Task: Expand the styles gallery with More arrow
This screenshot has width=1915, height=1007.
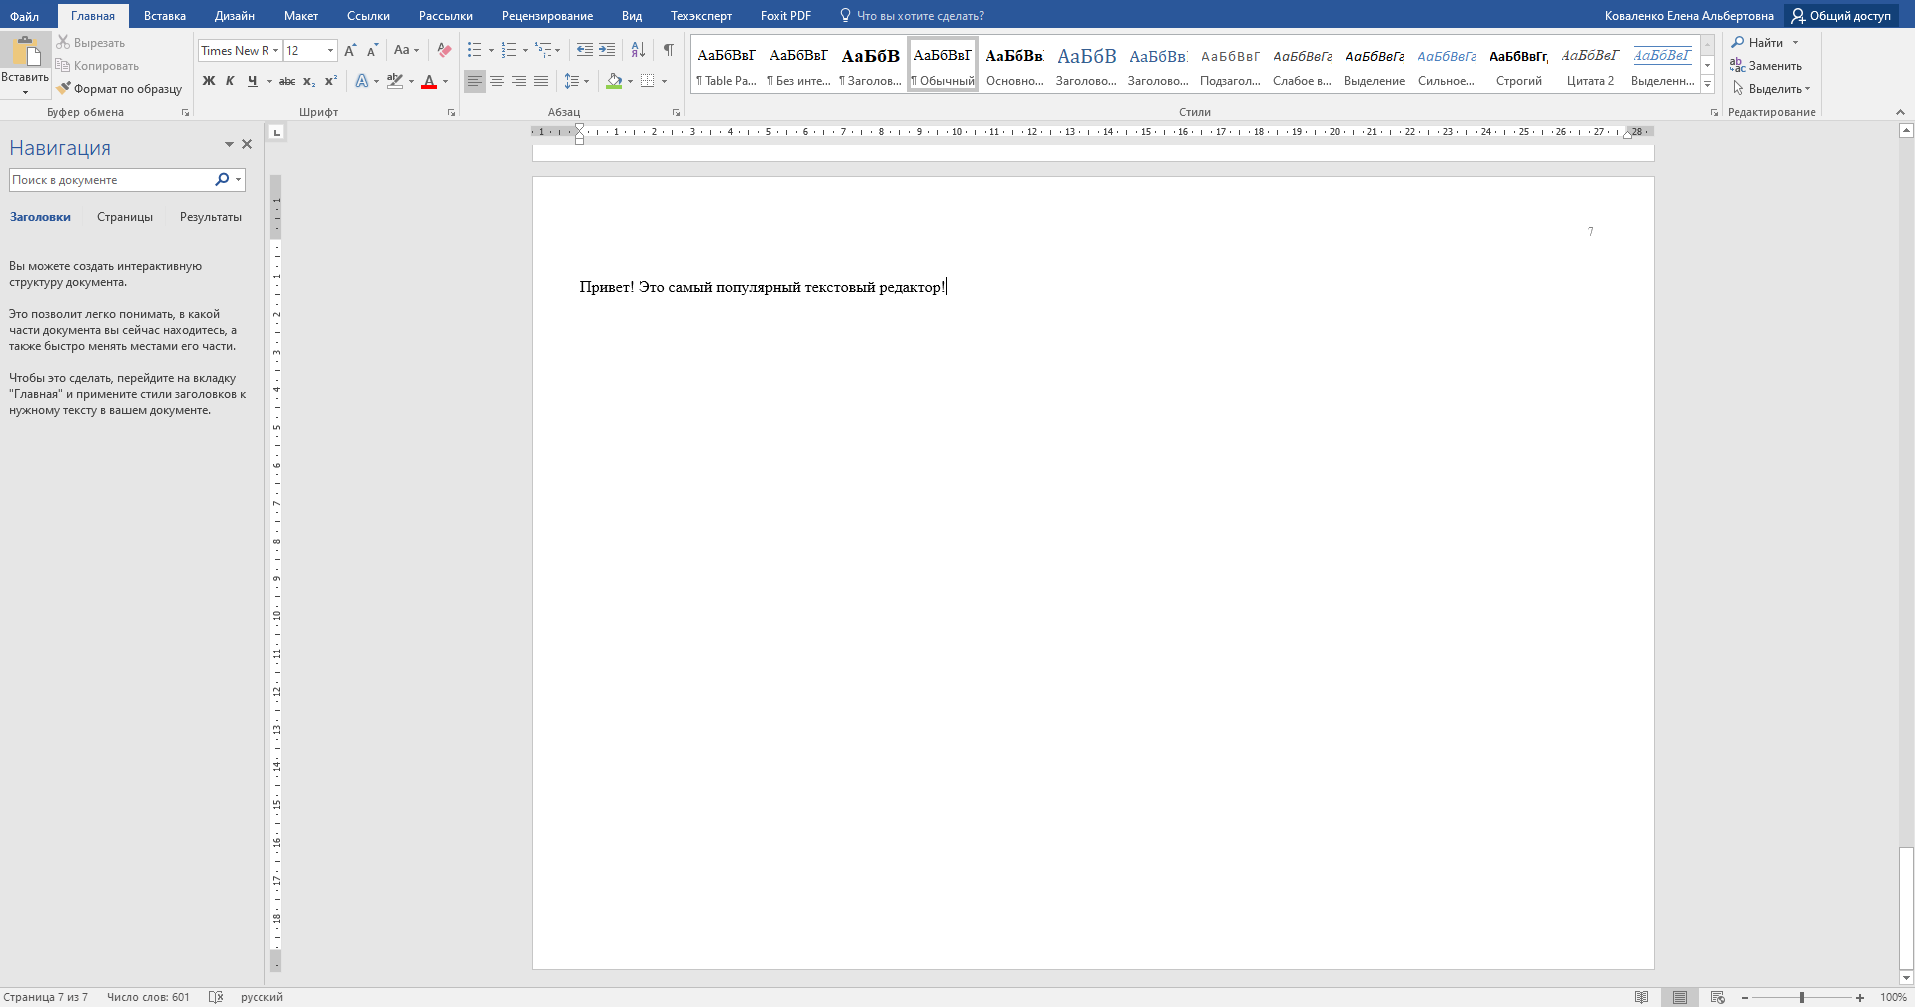Action: click(1708, 84)
